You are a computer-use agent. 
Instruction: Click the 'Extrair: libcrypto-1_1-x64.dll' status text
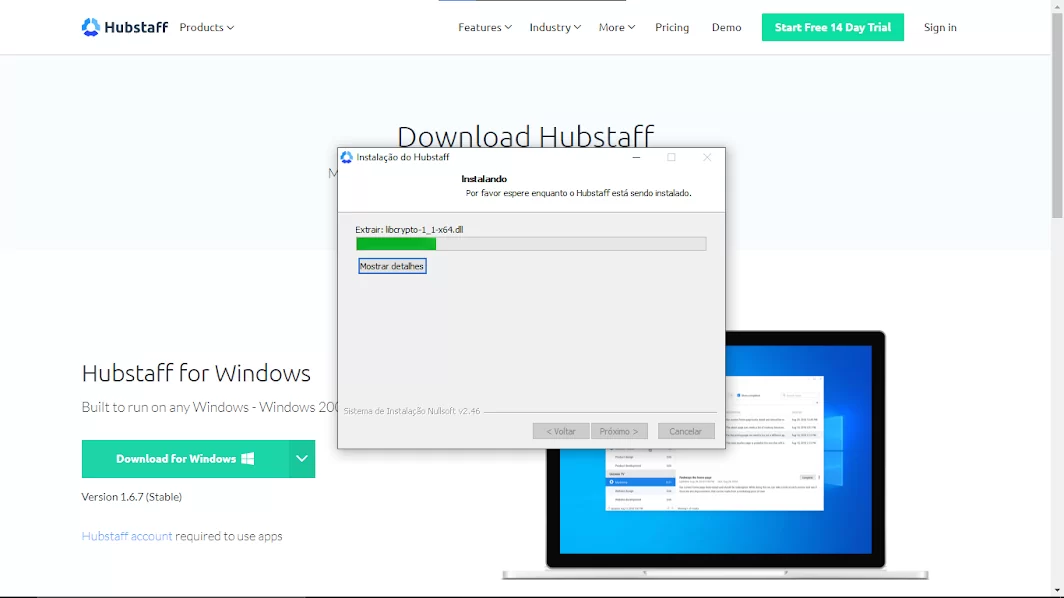409,229
